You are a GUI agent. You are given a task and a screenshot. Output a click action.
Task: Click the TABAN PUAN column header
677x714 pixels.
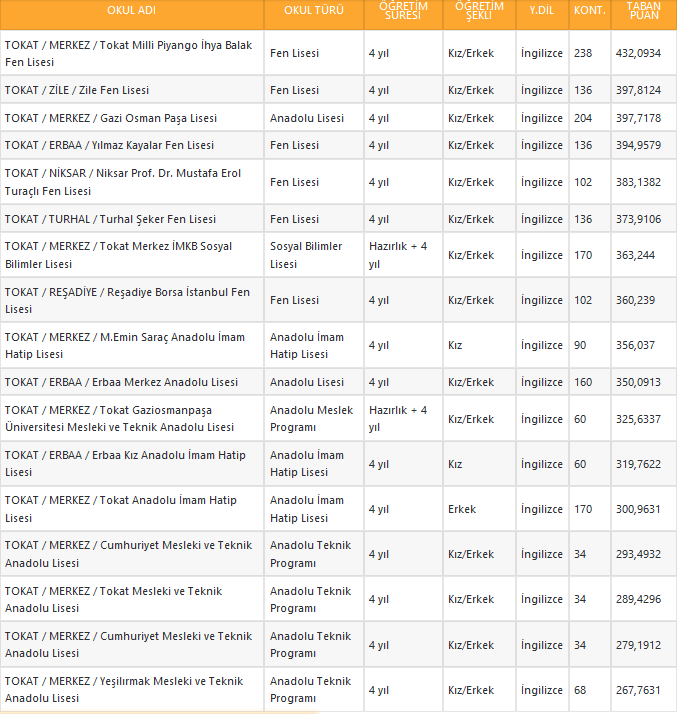(x=643, y=11)
